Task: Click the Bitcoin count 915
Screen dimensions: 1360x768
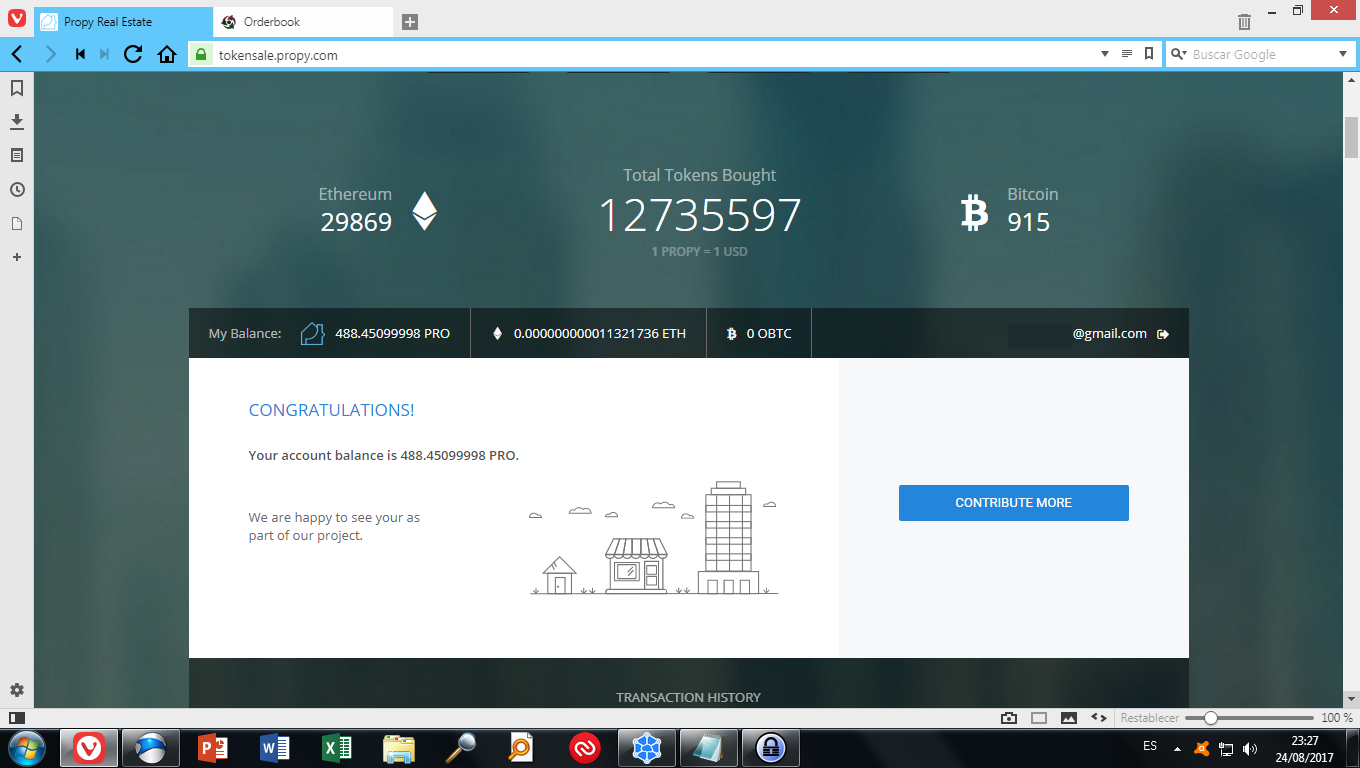Action: [x=1029, y=222]
